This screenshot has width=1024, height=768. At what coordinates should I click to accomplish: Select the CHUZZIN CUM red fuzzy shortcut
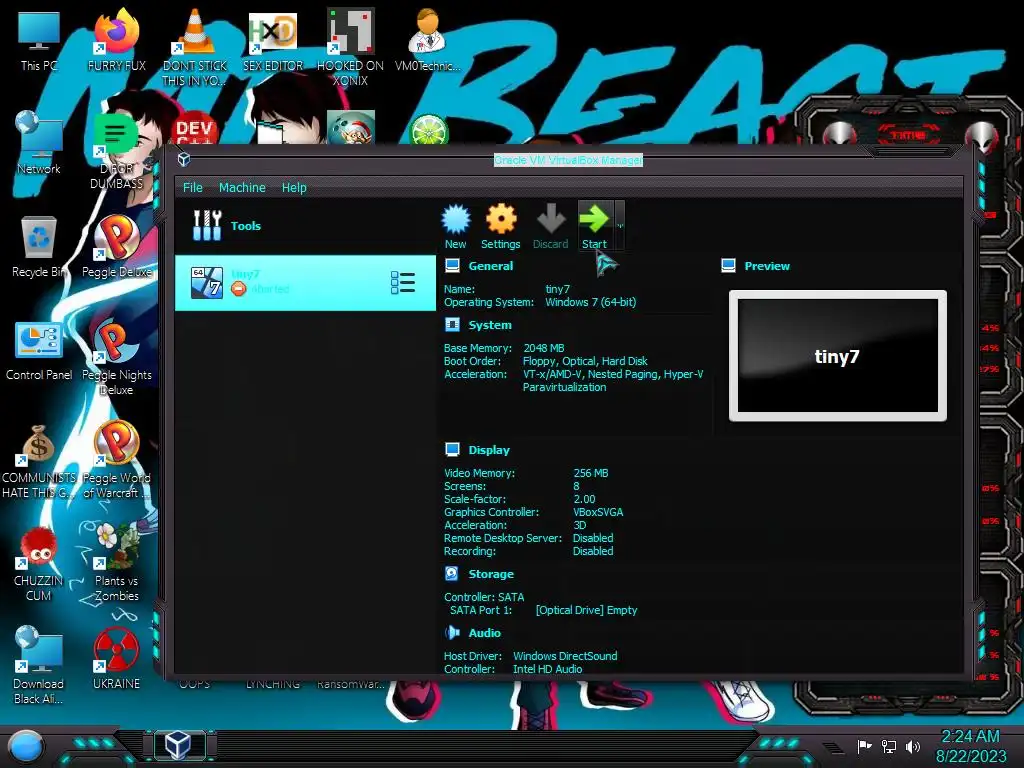[x=39, y=564]
